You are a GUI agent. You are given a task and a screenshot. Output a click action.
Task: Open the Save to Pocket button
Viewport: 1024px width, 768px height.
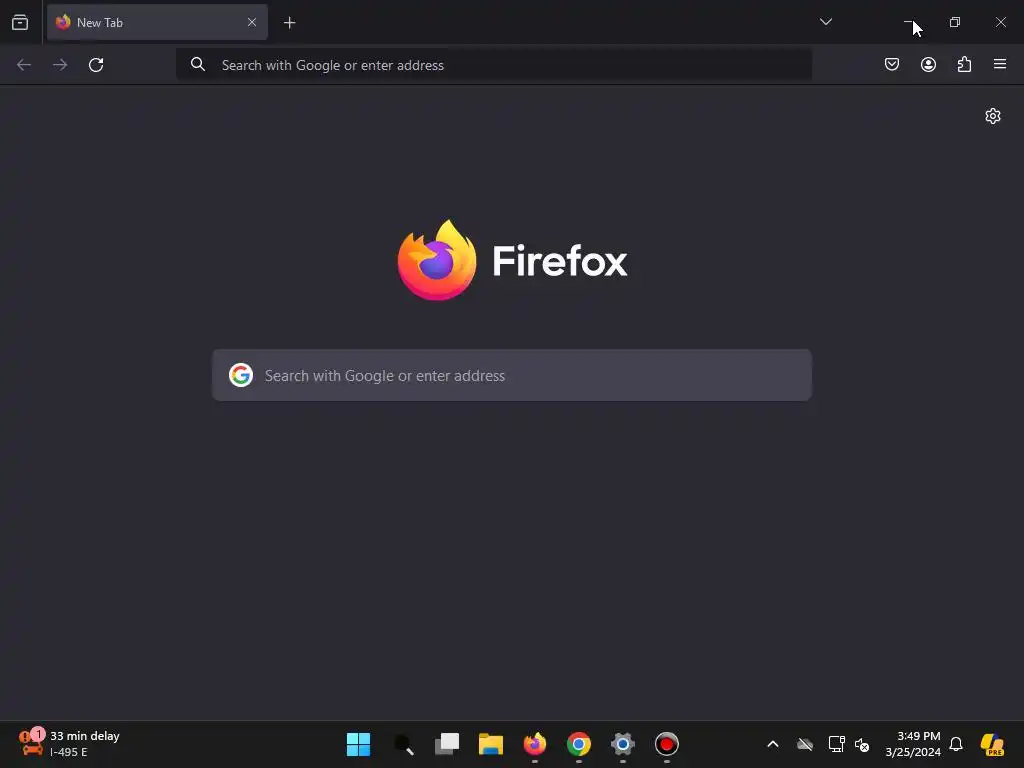pos(892,64)
